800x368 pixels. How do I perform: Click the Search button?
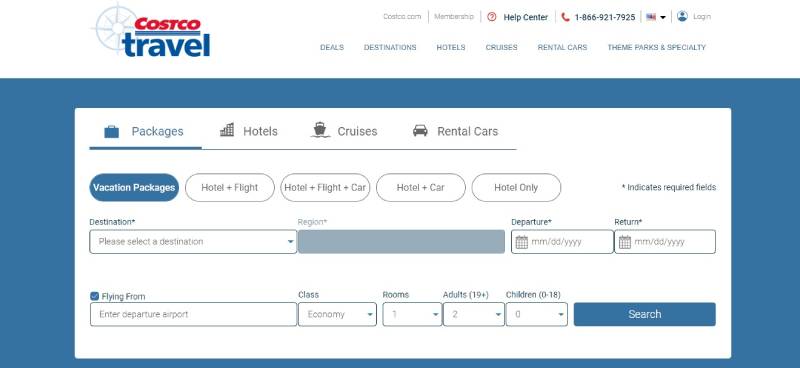click(645, 314)
